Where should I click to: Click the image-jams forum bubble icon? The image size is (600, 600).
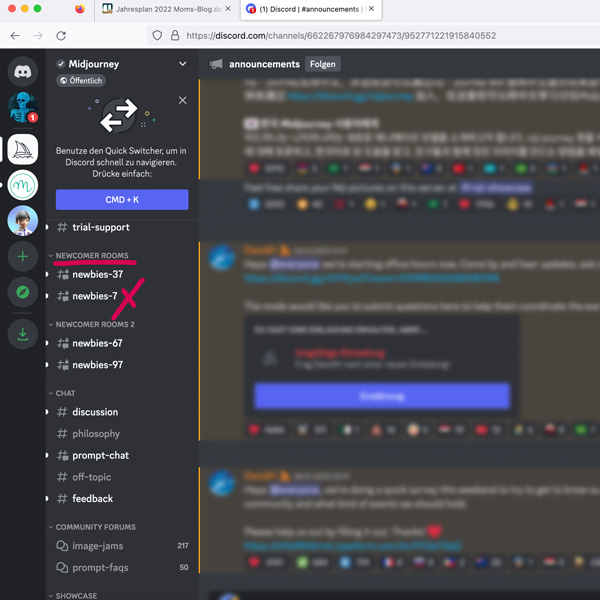point(62,546)
